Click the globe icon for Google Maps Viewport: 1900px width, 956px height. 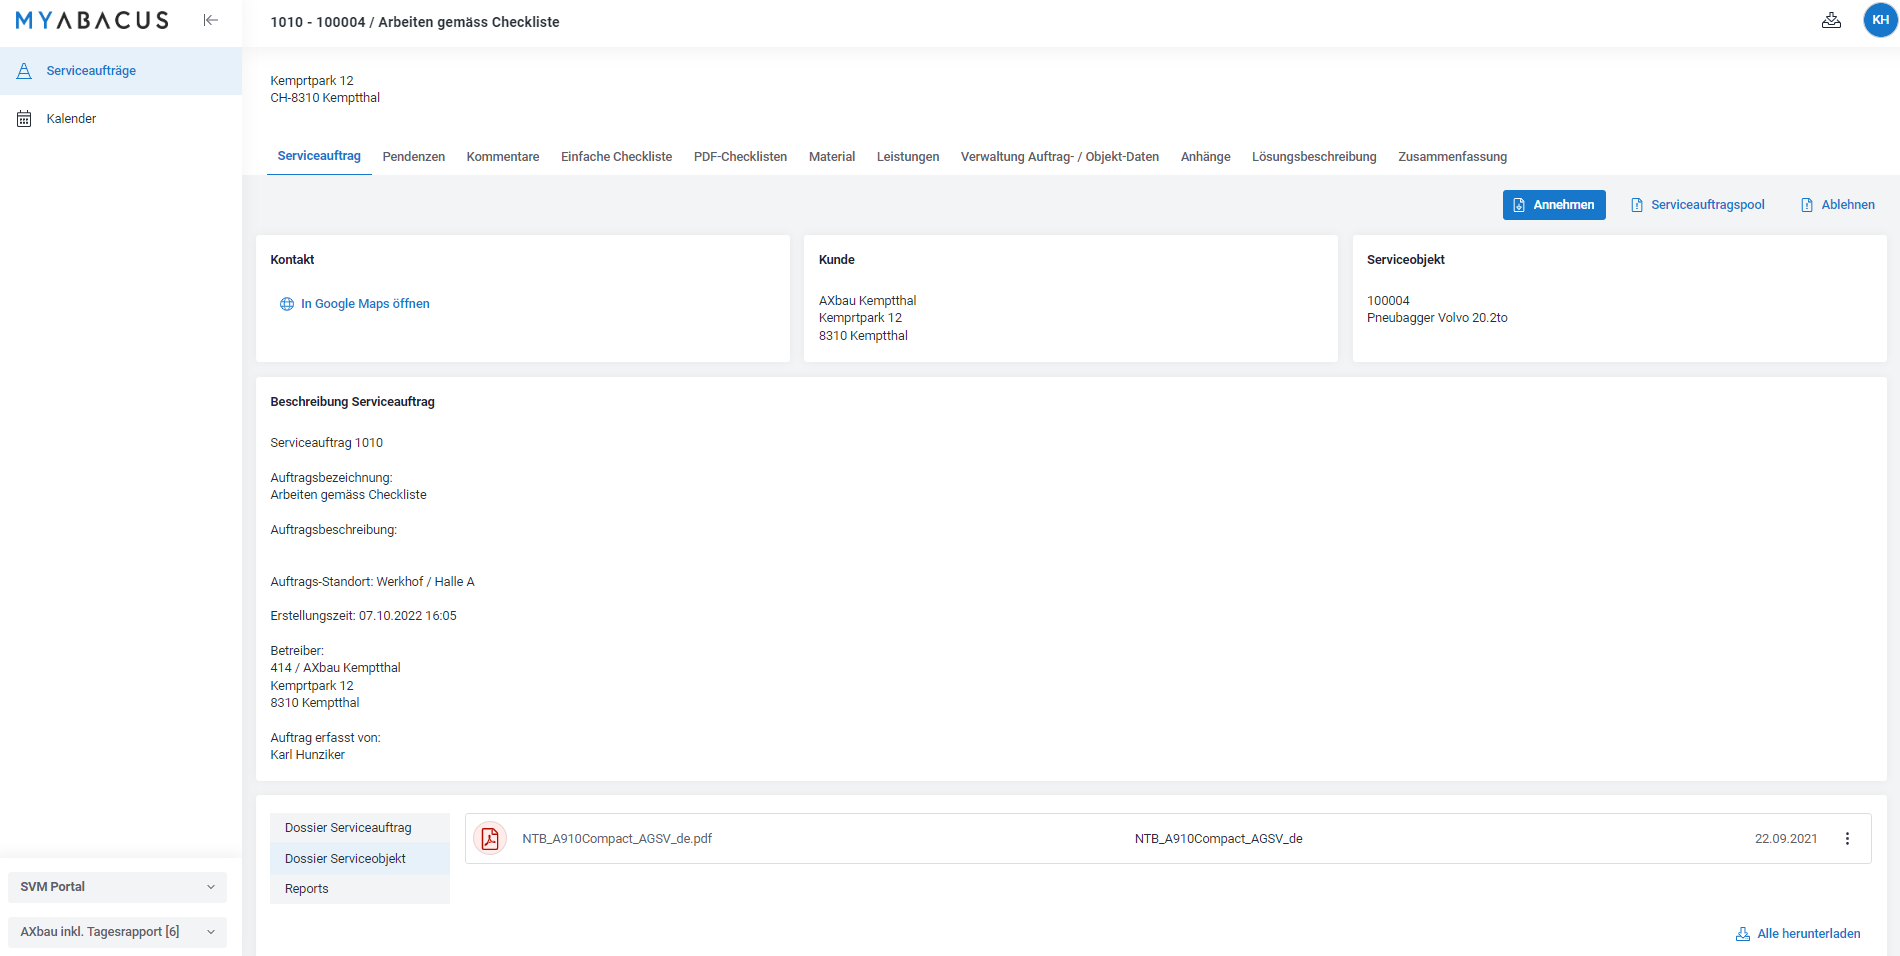click(287, 304)
